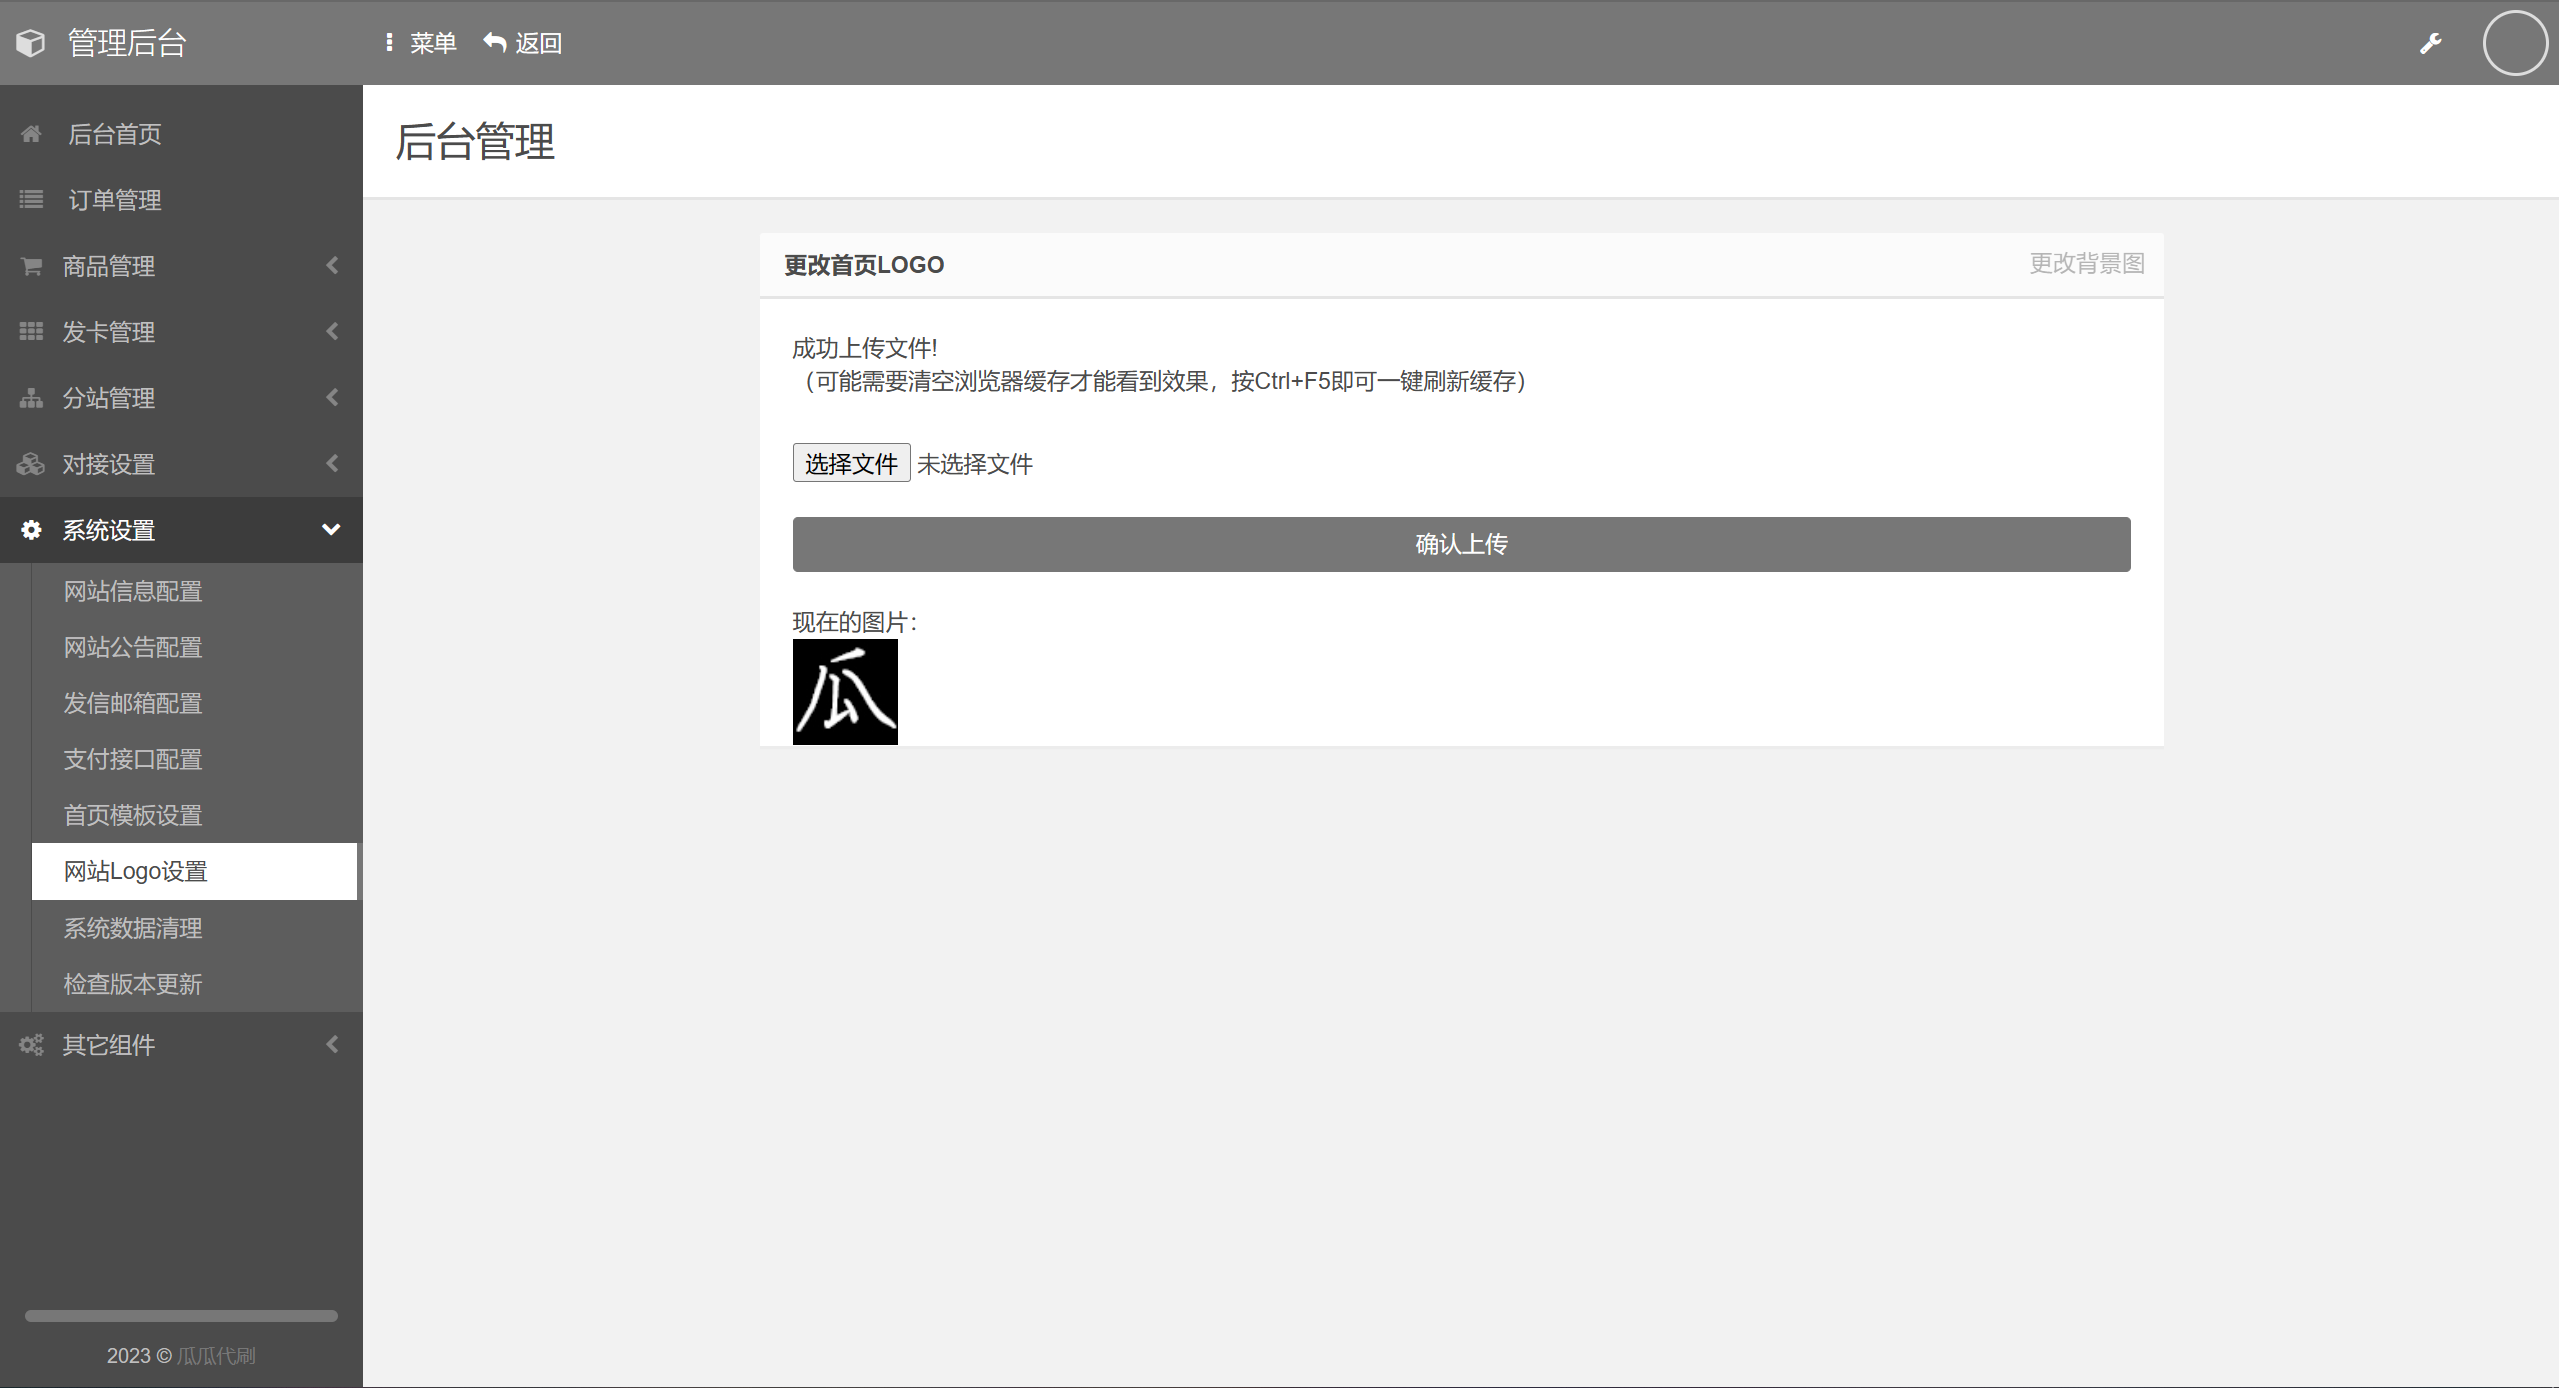Collapse the 系统设置 section chevron

[331, 530]
